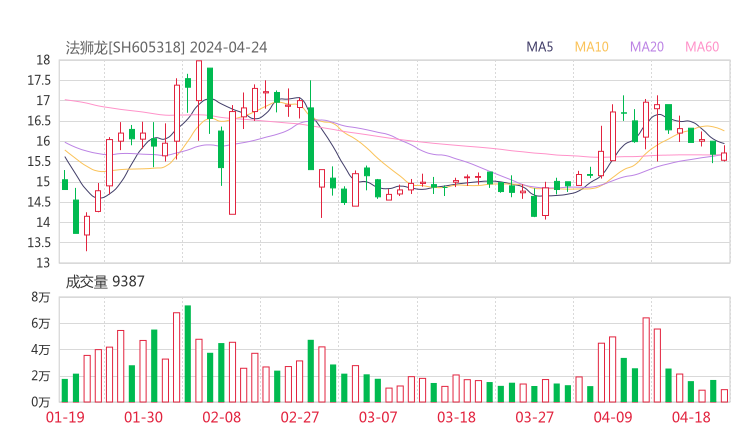Select the last red volume bar

click(724, 396)
